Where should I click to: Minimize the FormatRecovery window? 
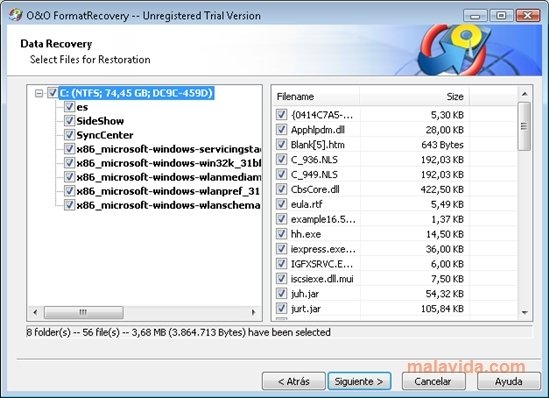475,16
